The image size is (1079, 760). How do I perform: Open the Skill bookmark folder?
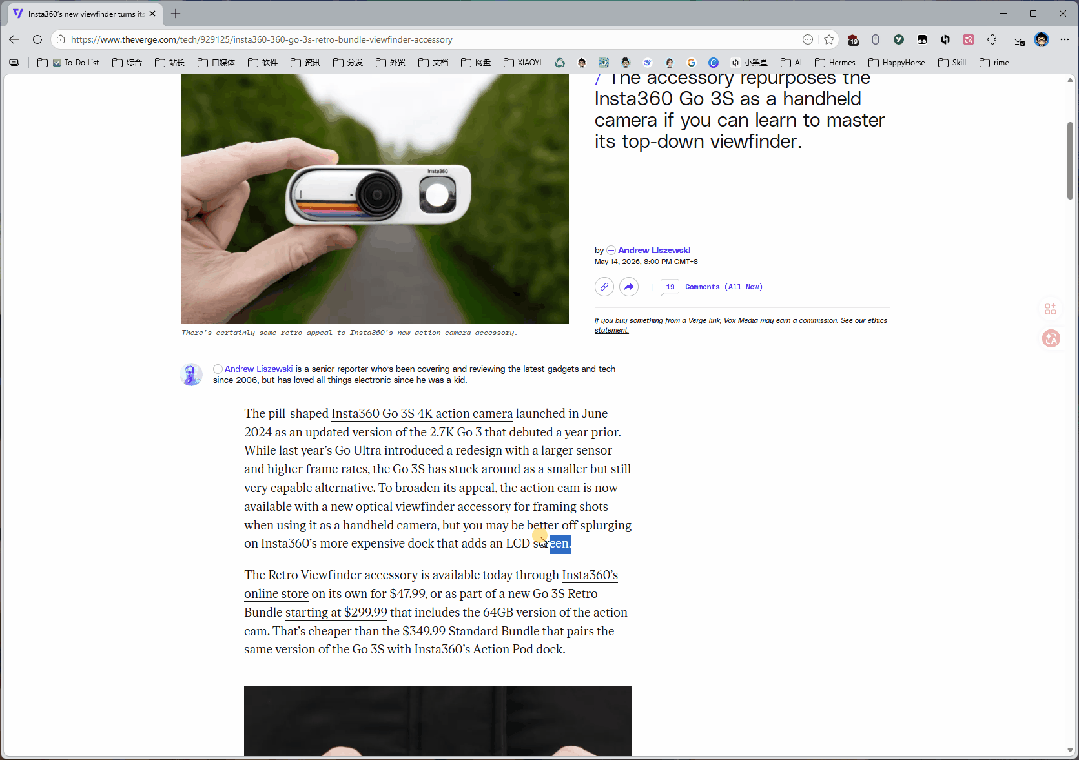pos(952,63)
